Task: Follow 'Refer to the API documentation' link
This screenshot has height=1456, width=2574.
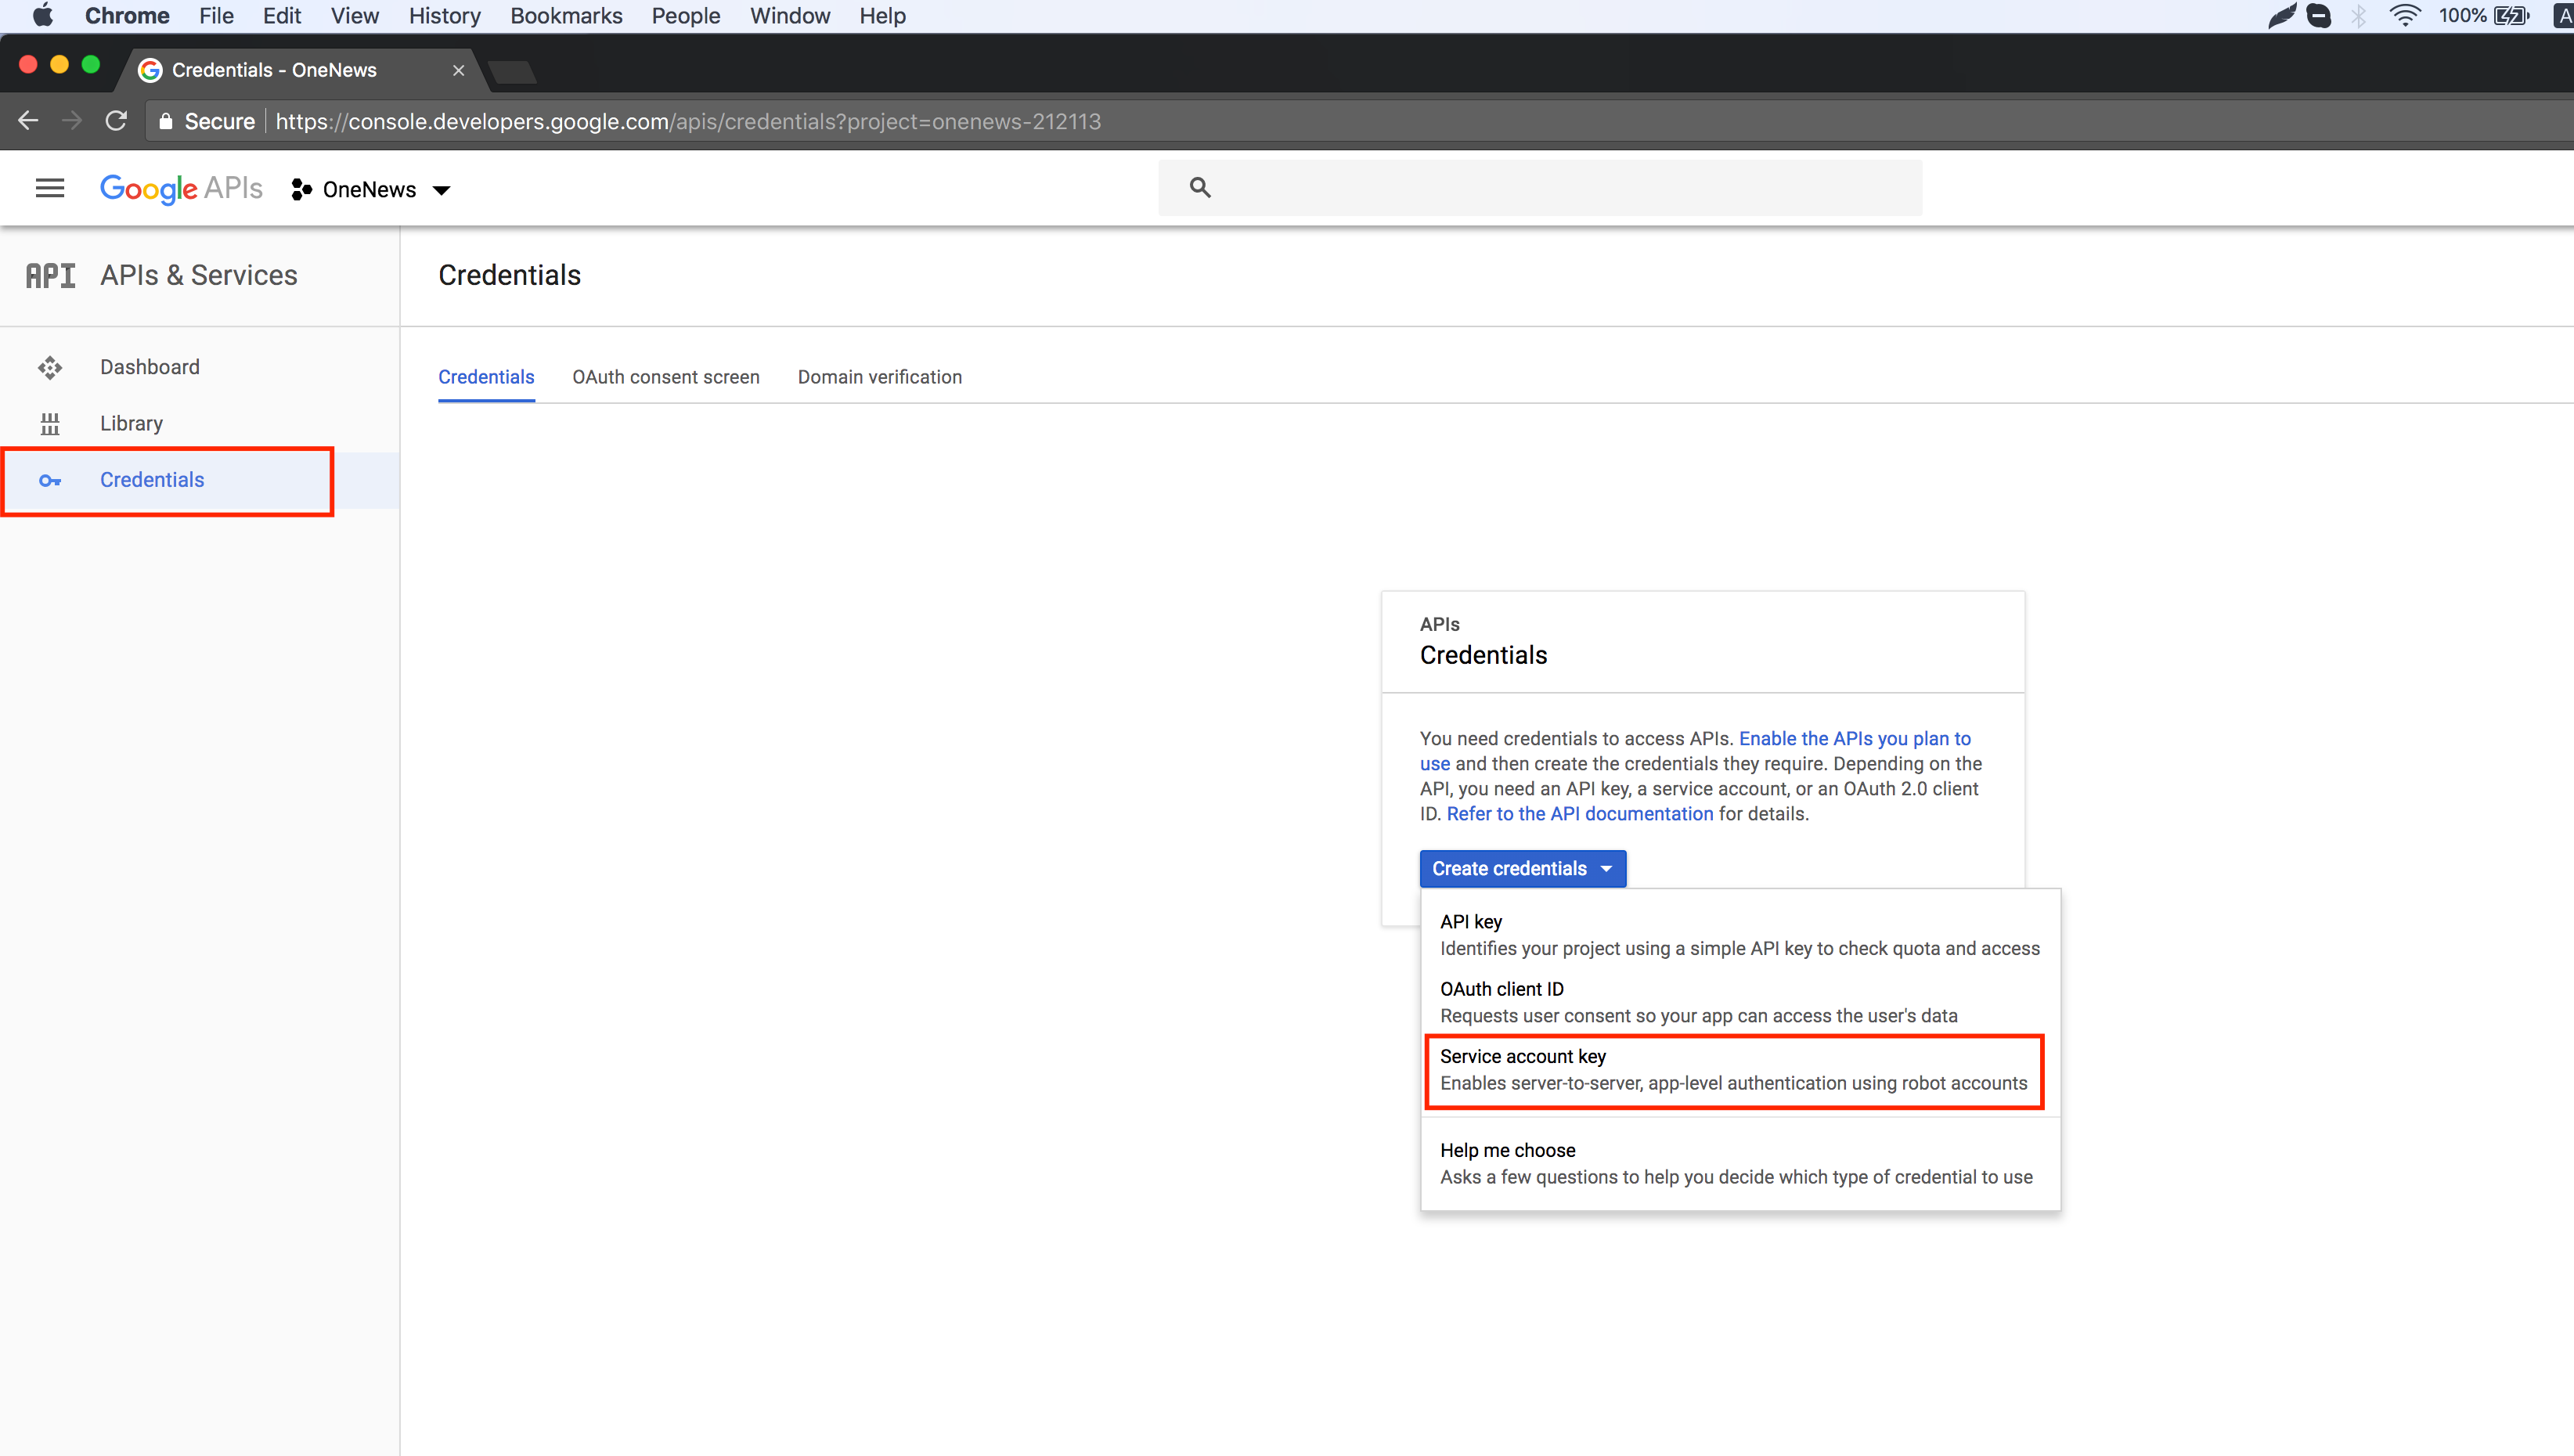Action: coord(1579,814)
